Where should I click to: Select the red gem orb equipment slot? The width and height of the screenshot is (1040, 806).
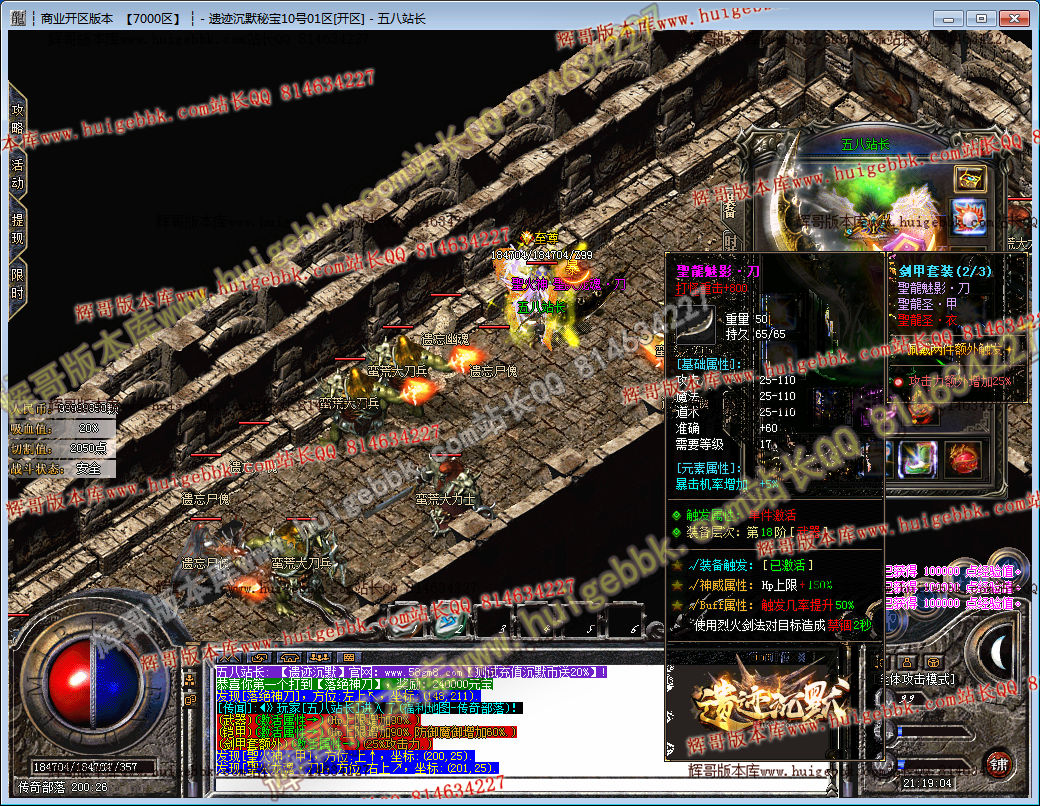tap(962, 459)
